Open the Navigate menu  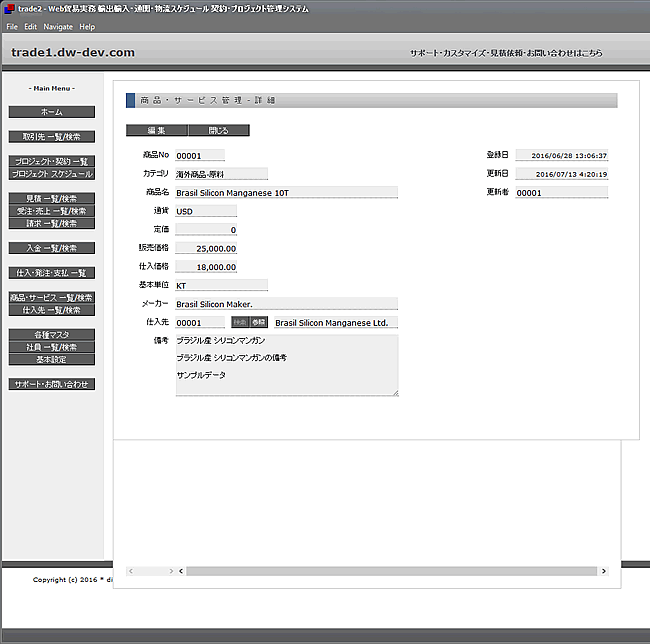click(x=58, y=27)
